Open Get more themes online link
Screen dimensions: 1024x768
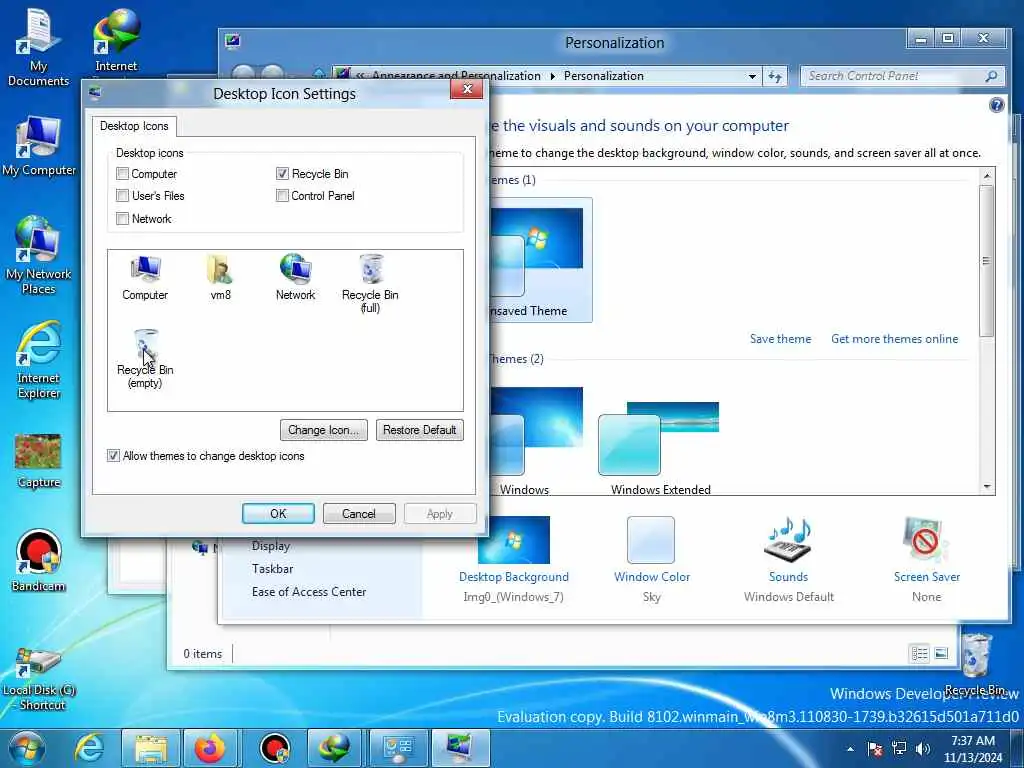pos(895,339)
